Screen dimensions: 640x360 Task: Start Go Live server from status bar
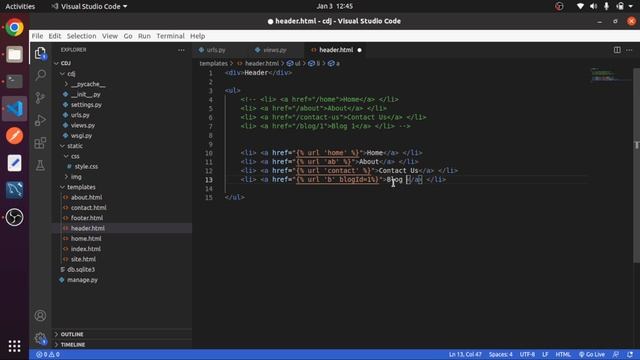point(591,354)
